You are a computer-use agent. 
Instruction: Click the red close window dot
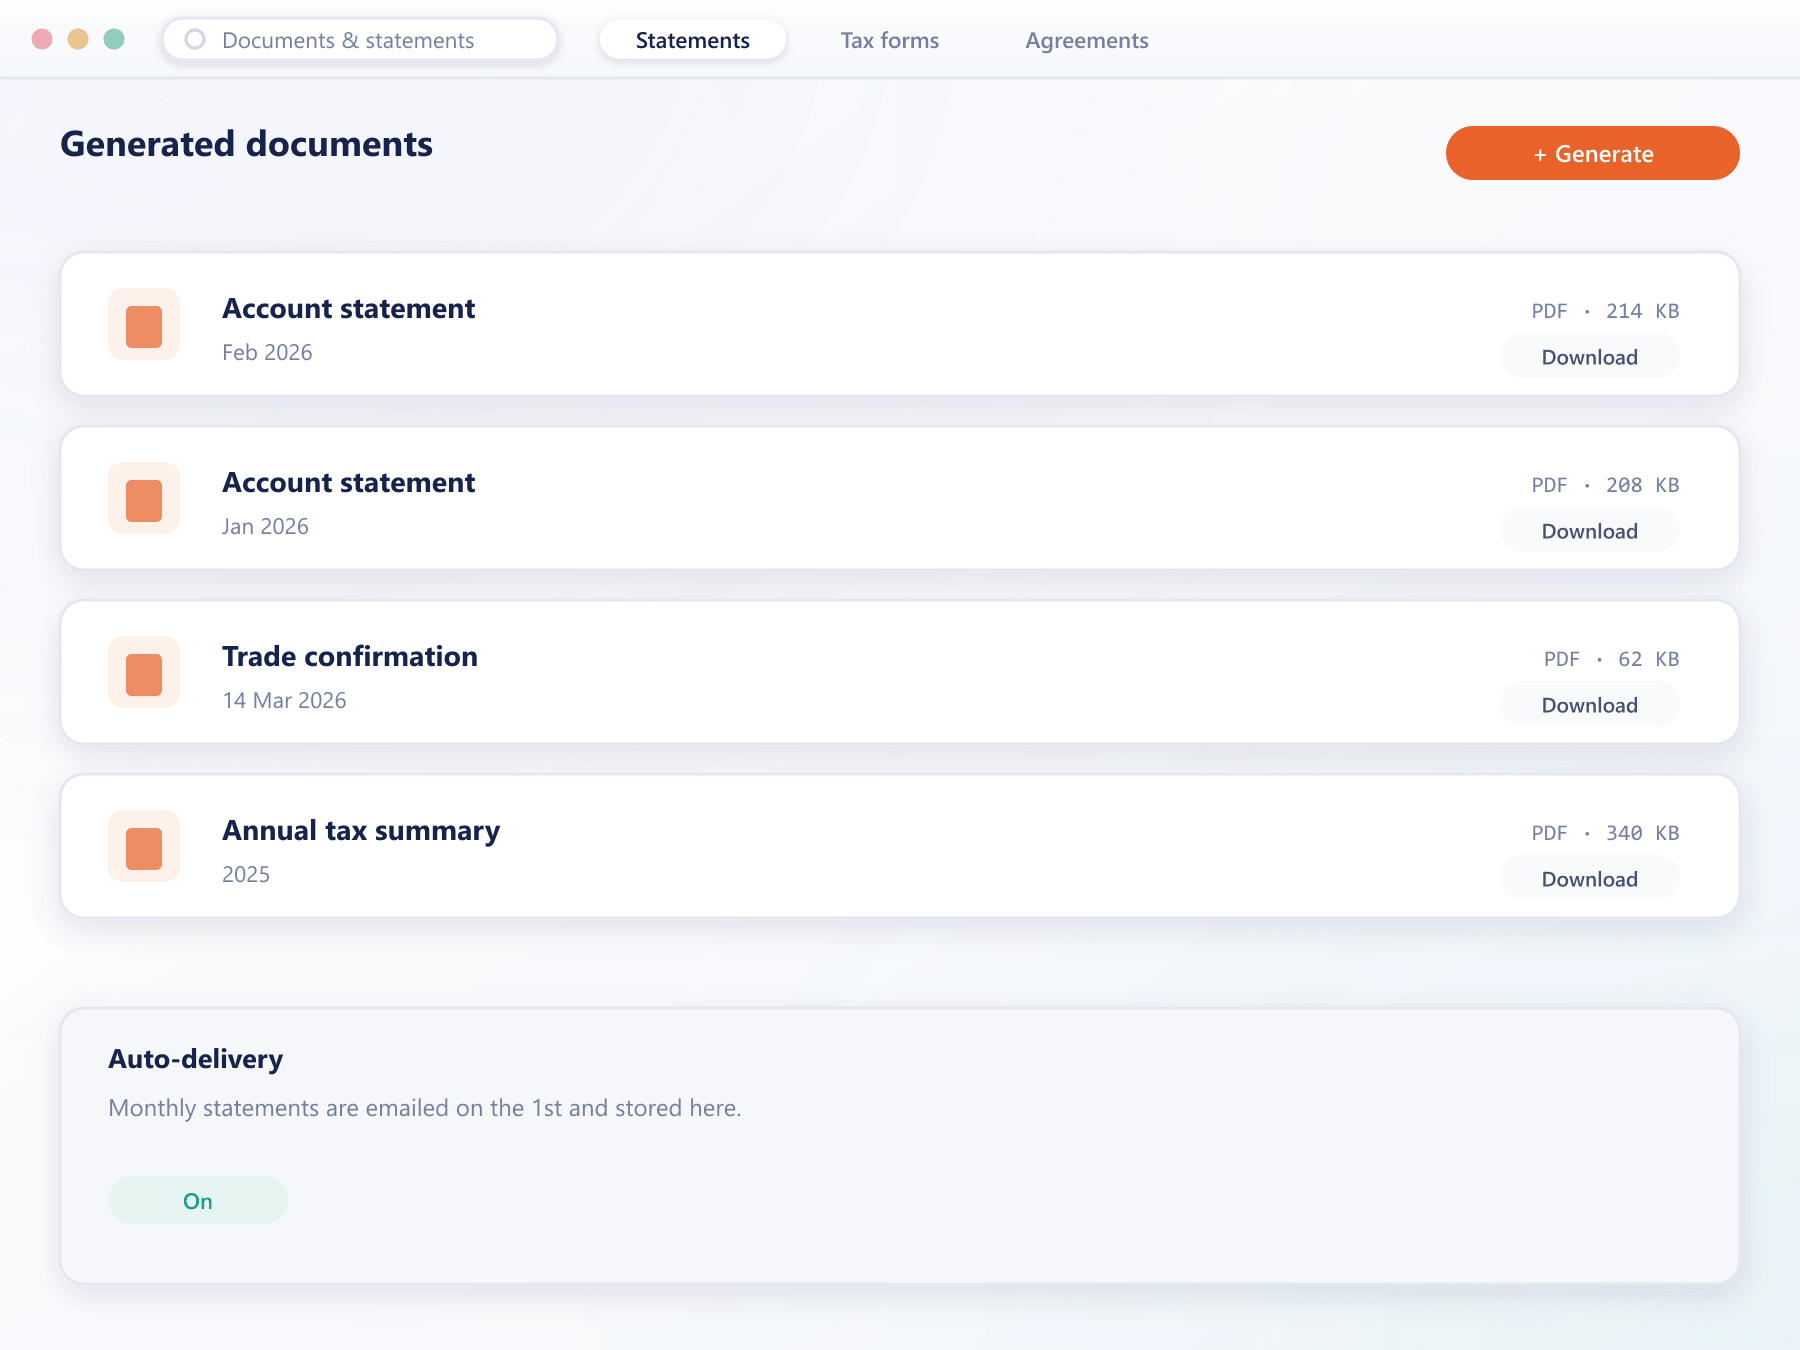[42, 39]
